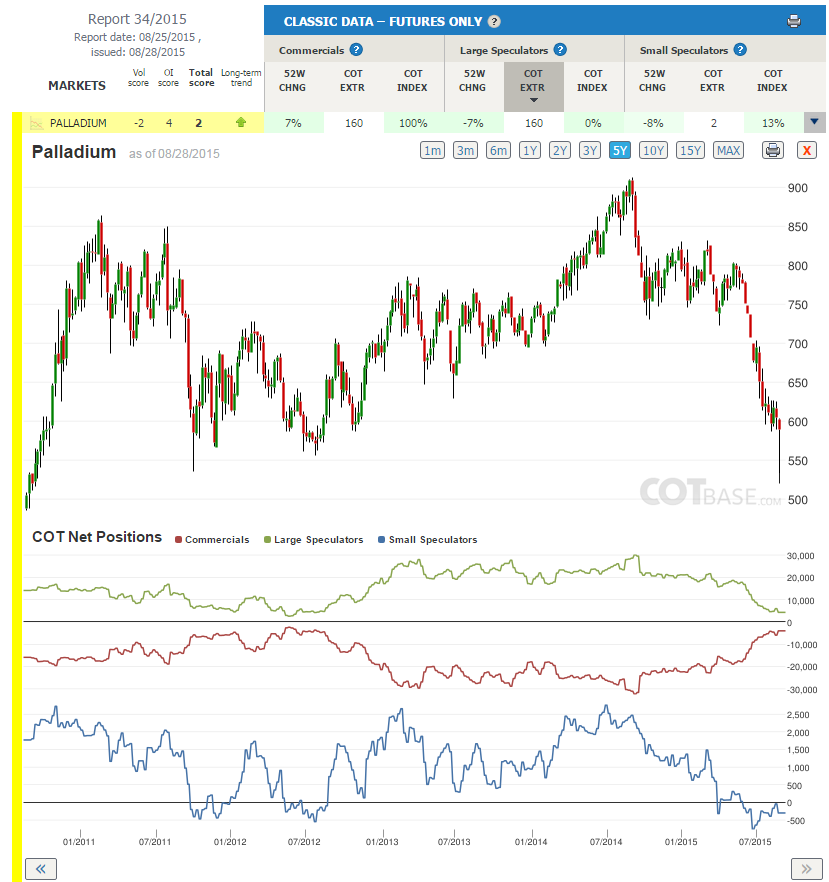Close the Palladium chart with red X
The image size is (829, 882).
coord(807,150)
